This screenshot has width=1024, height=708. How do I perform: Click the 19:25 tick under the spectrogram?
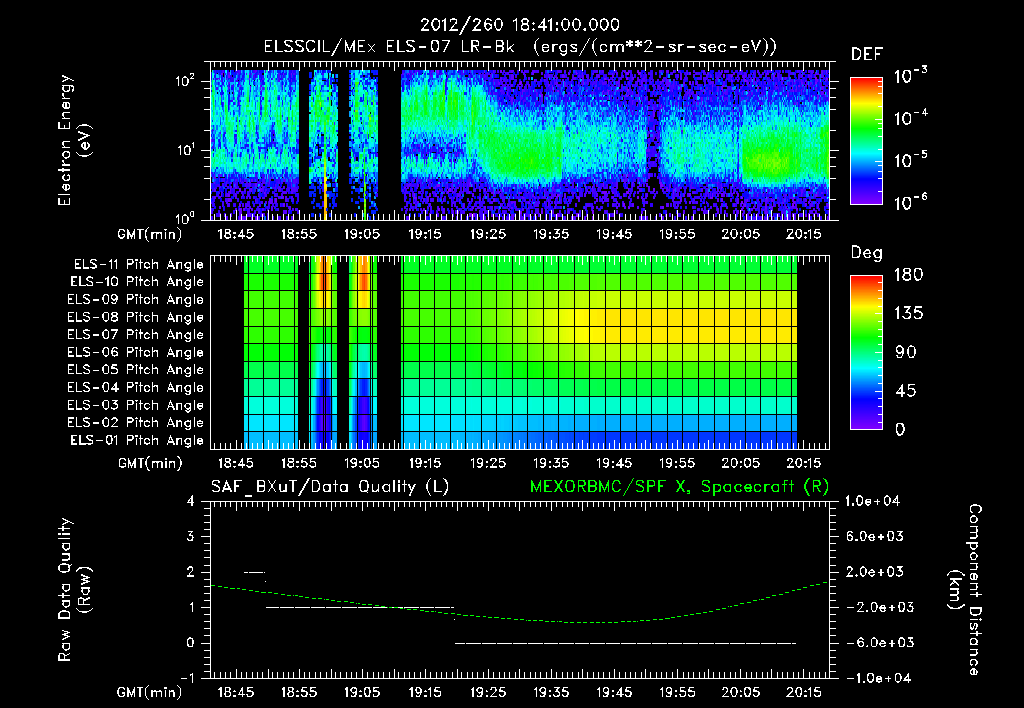click(488, 234)
